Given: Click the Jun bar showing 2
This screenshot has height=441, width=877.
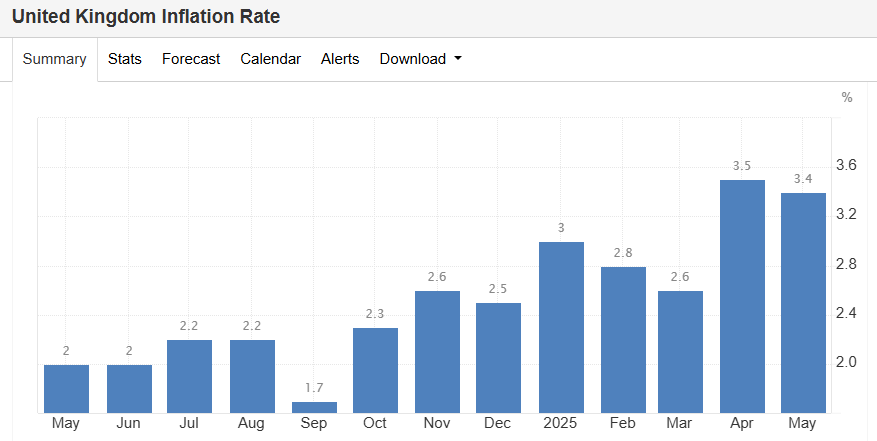Looking at the screenshot, I should pos(129,388).
